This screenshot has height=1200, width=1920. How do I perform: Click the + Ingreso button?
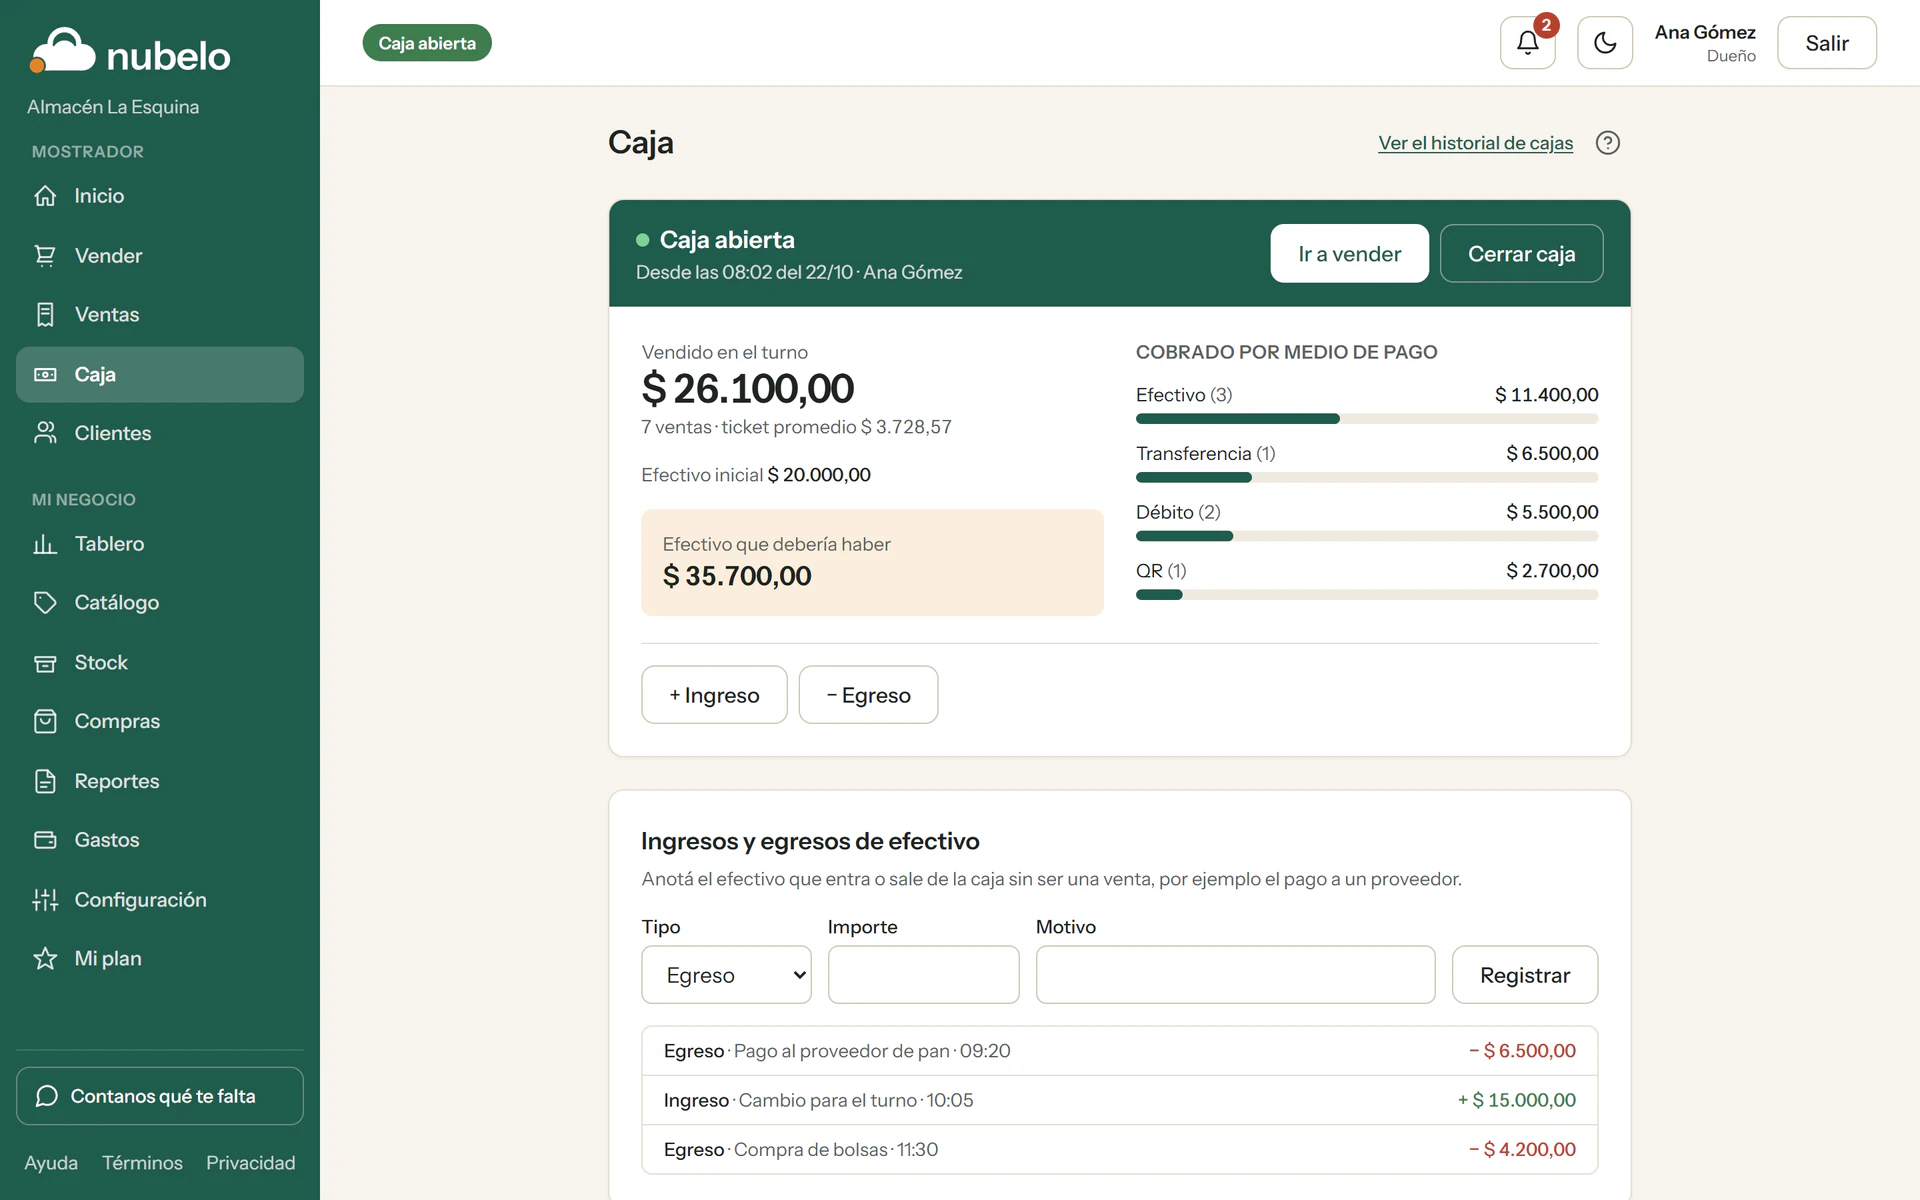coord(714,695)
